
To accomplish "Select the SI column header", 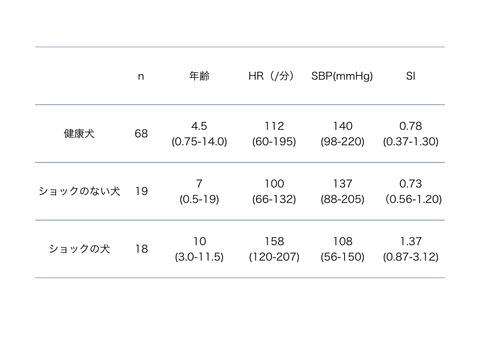I will [411, 76].
